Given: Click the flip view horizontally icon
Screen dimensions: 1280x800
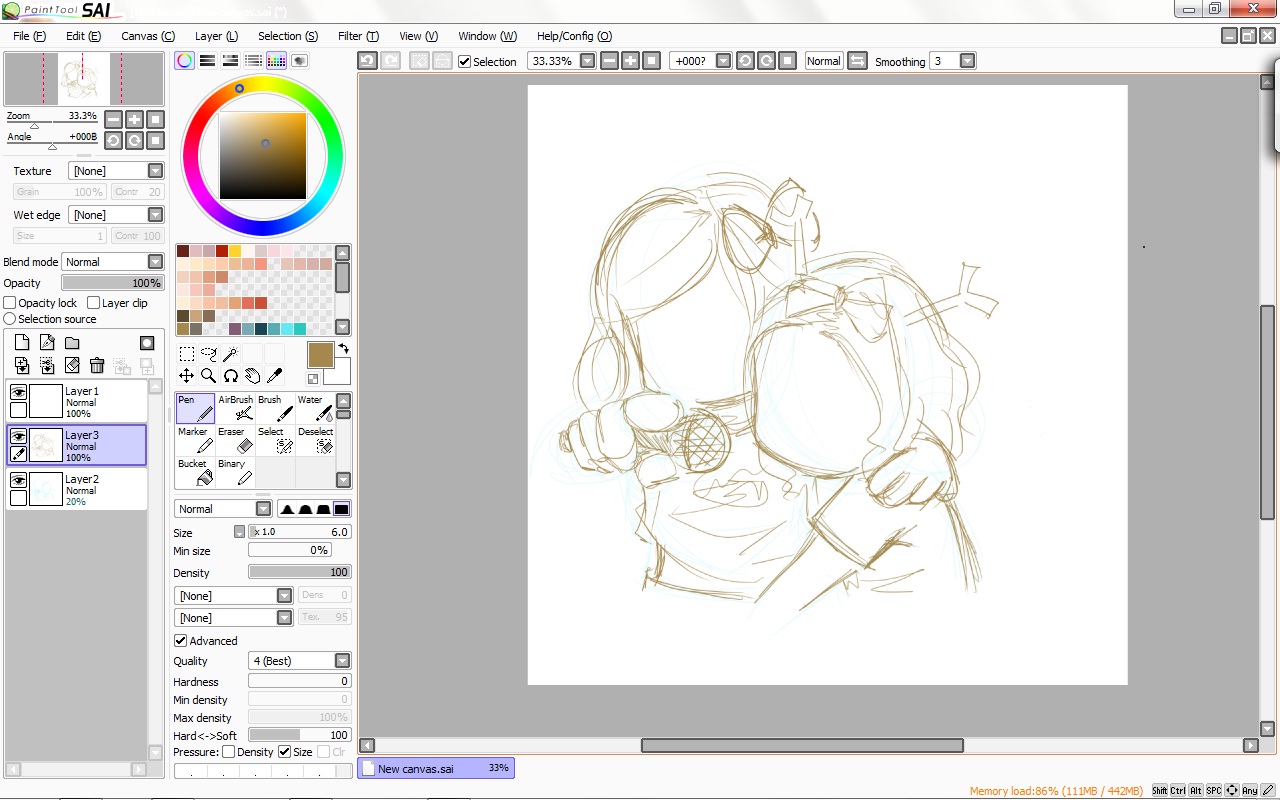Looking at the screenshot, I should pos(857,61).
